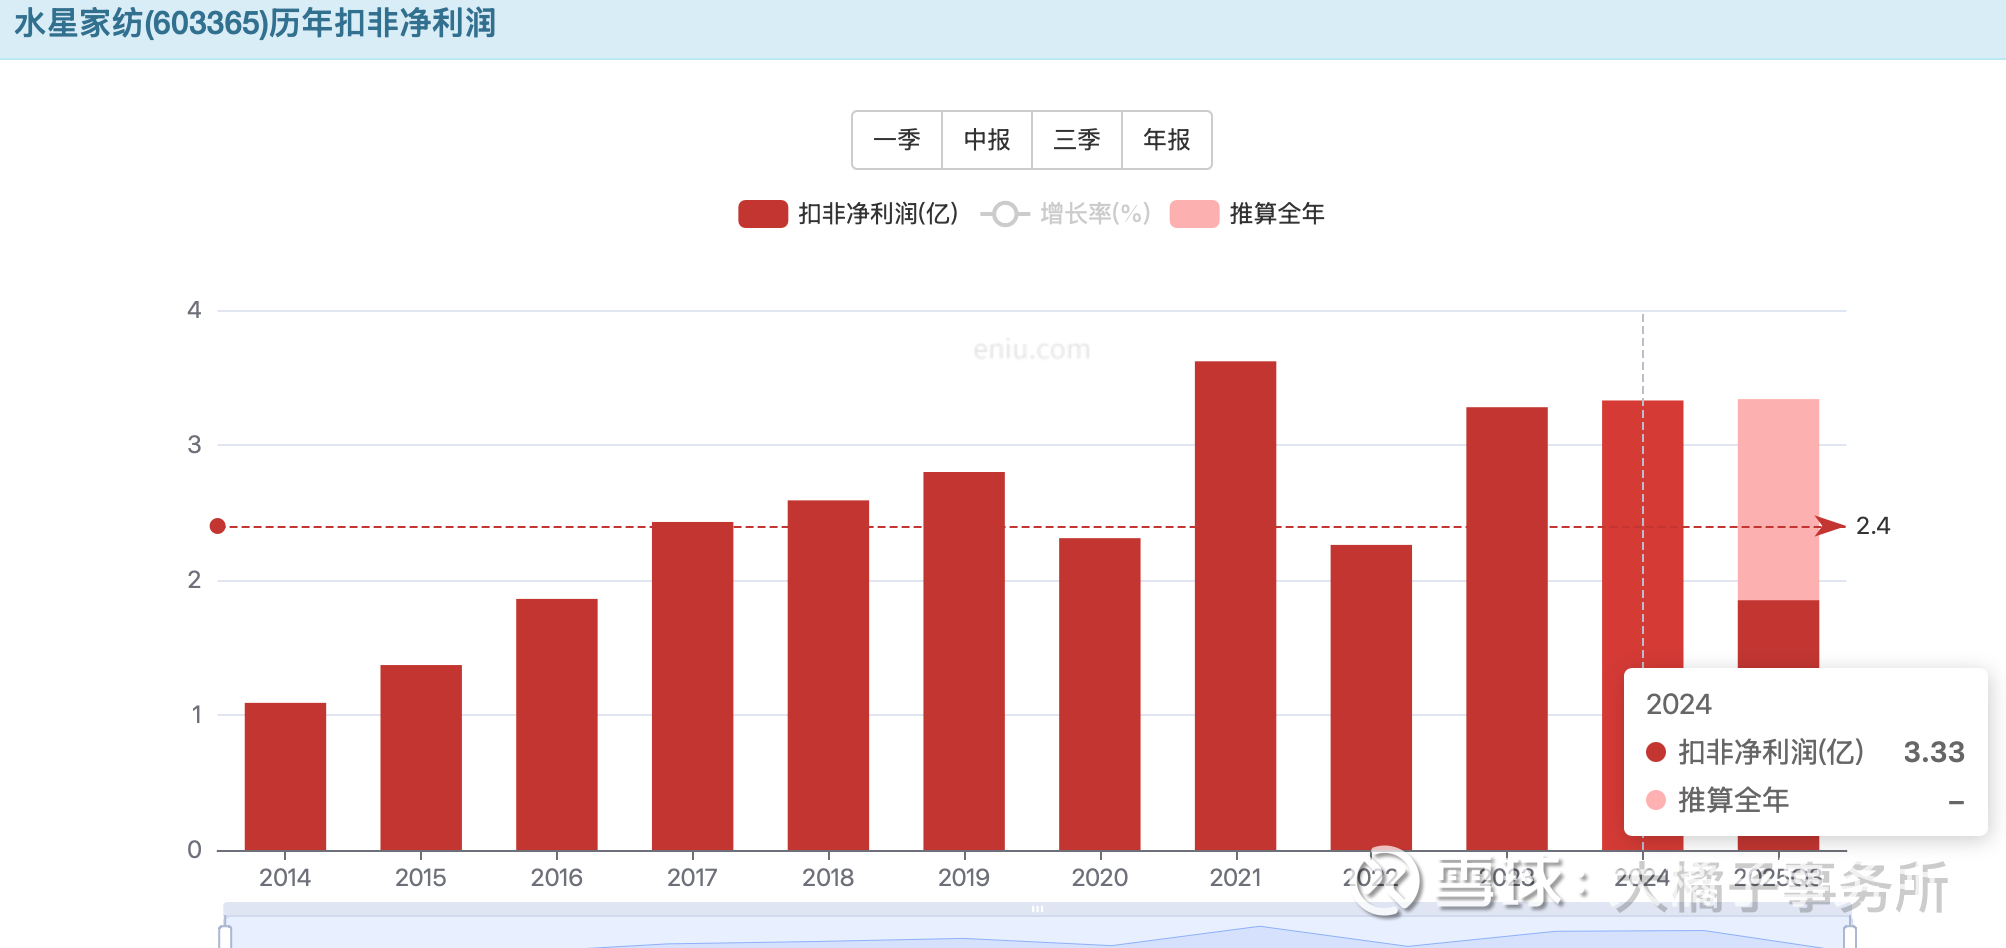Viewport: 2006px width, 948px height.
Task: Click the tallest 2021 profit bar
Action: pos(1236,605)
